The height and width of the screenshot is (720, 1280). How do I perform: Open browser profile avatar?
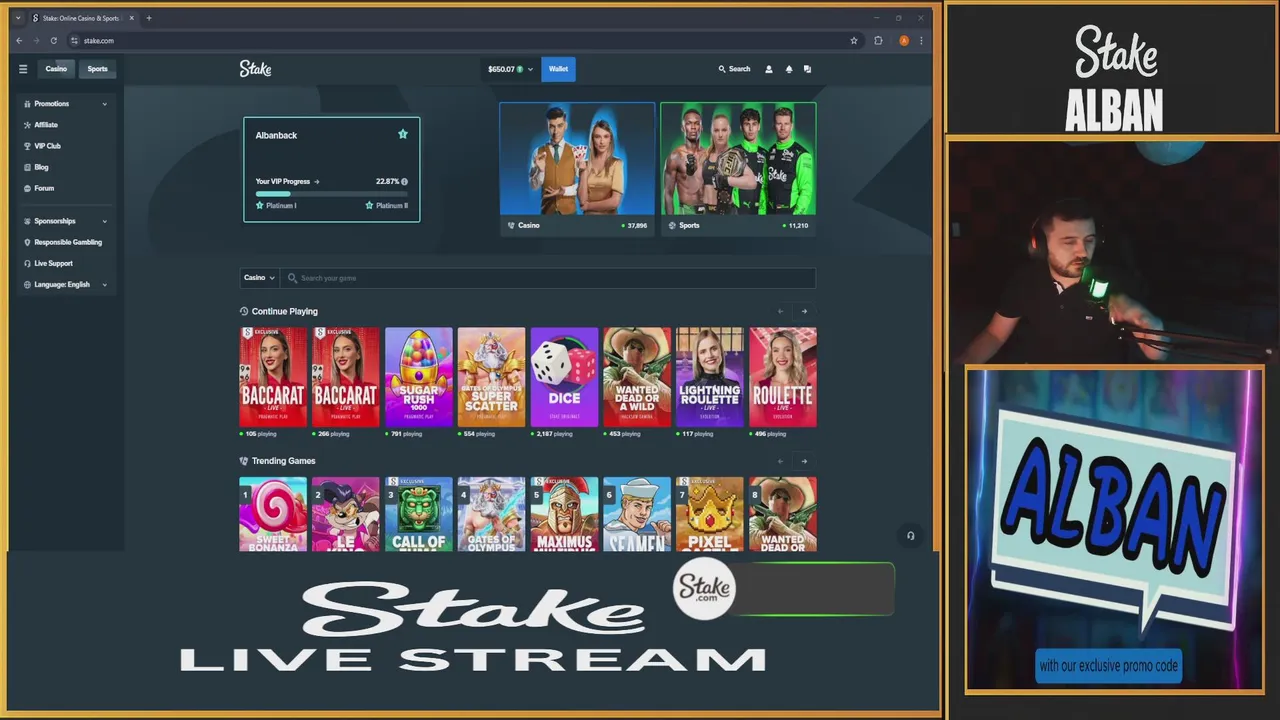pyautogui.click(x=904, y=41)
